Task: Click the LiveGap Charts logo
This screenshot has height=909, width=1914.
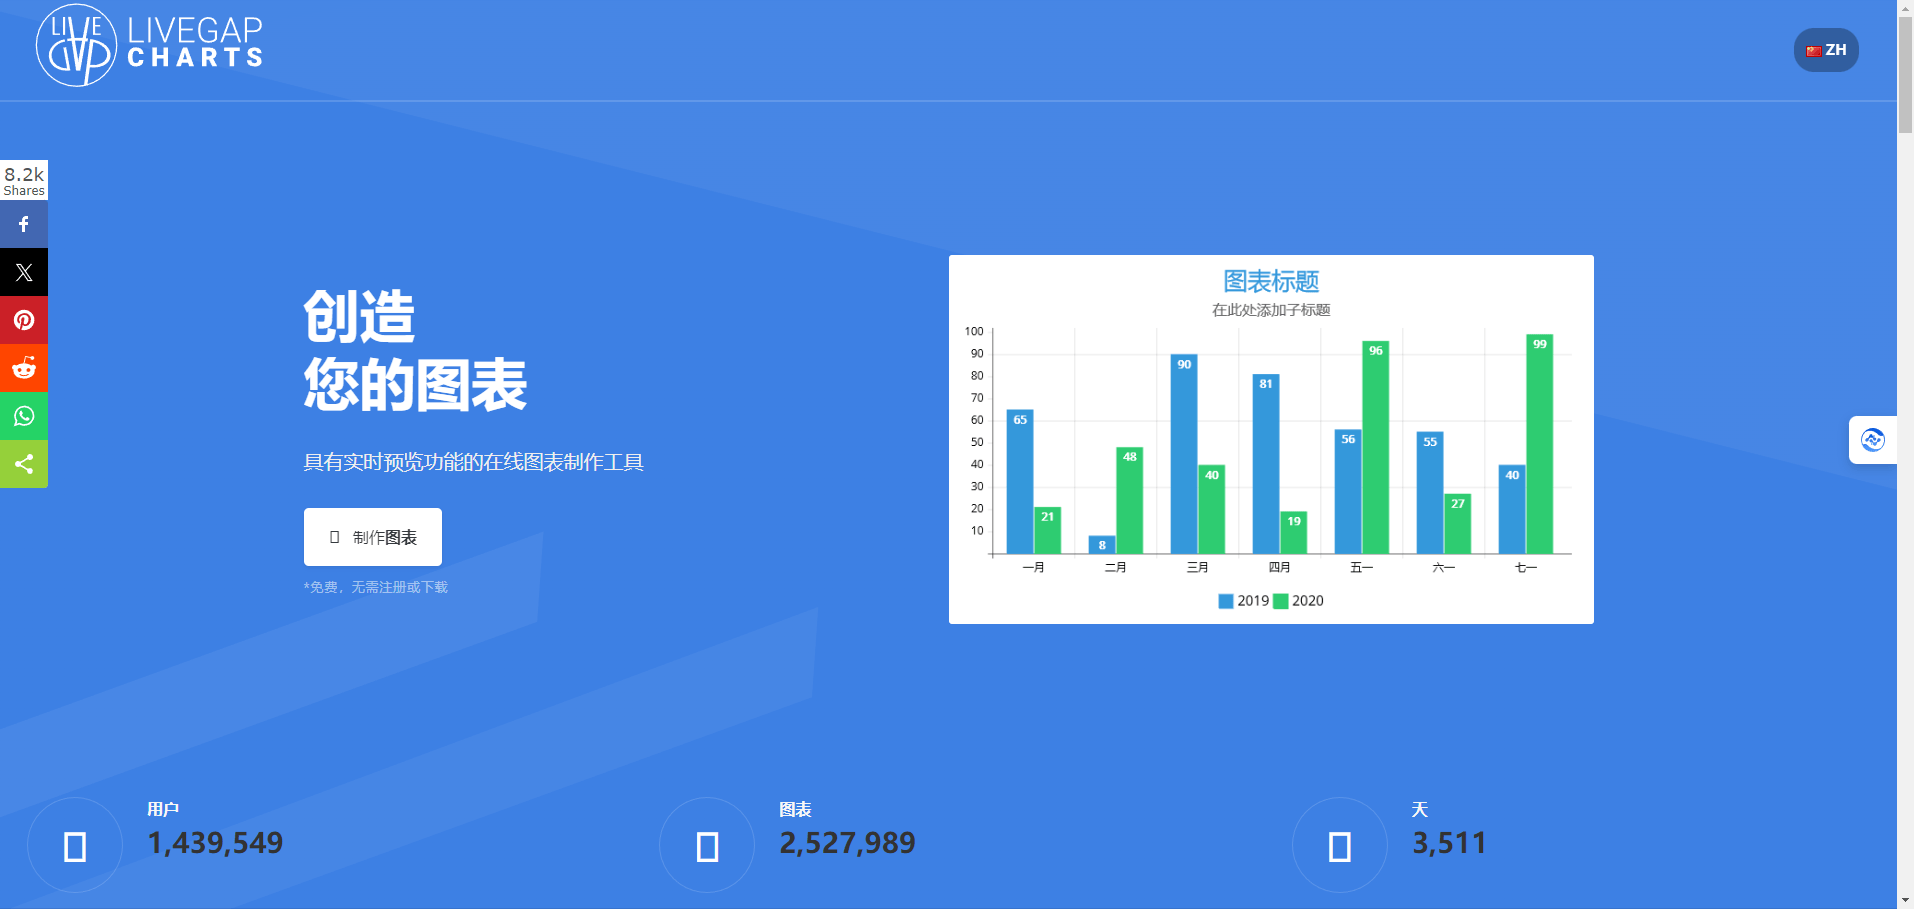Action: point(148,44)
